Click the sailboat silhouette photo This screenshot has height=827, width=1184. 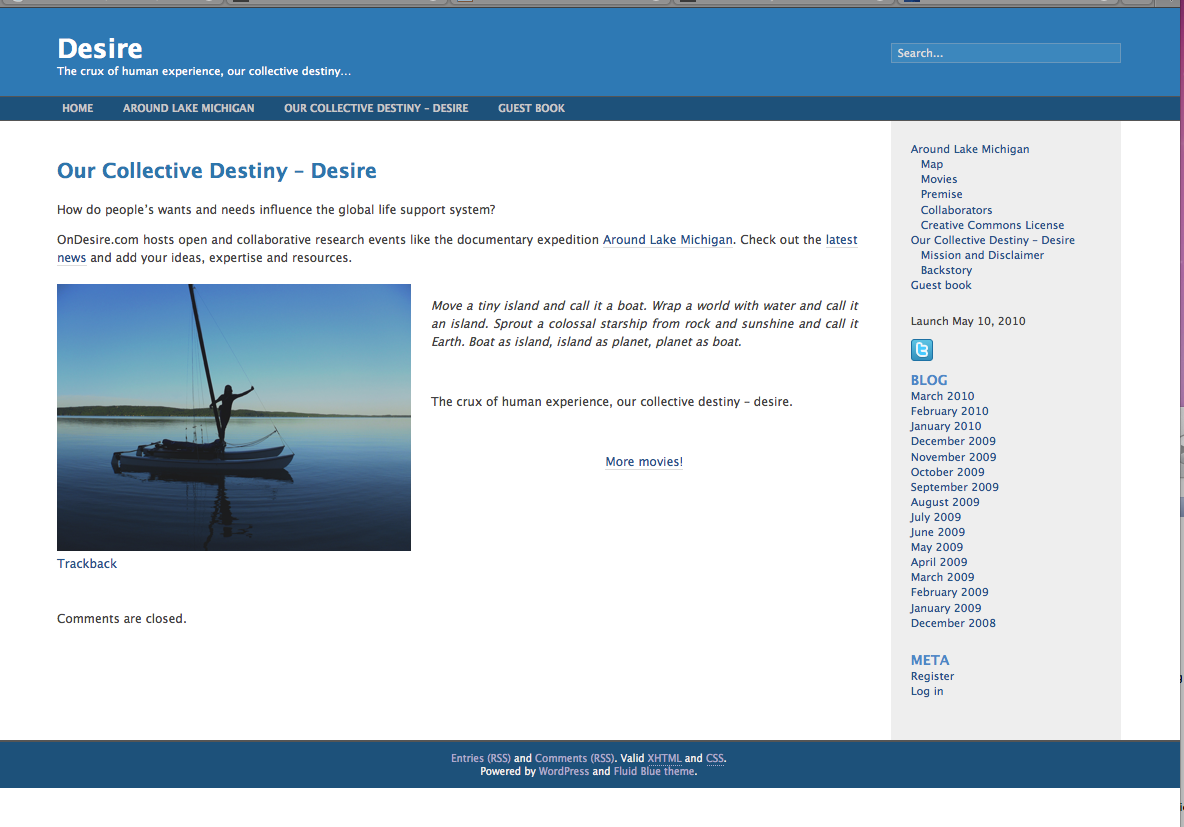pos(234,418)
